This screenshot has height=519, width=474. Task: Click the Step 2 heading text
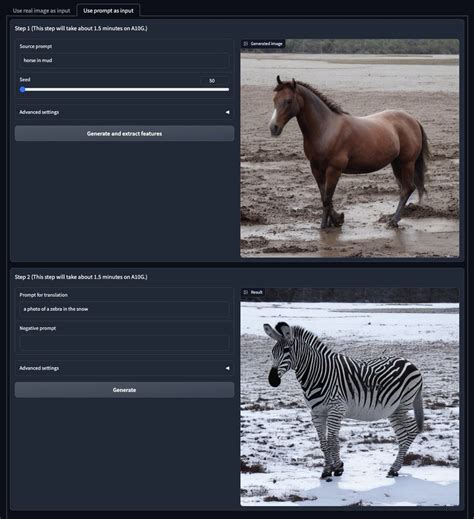(x=81, y=277)
